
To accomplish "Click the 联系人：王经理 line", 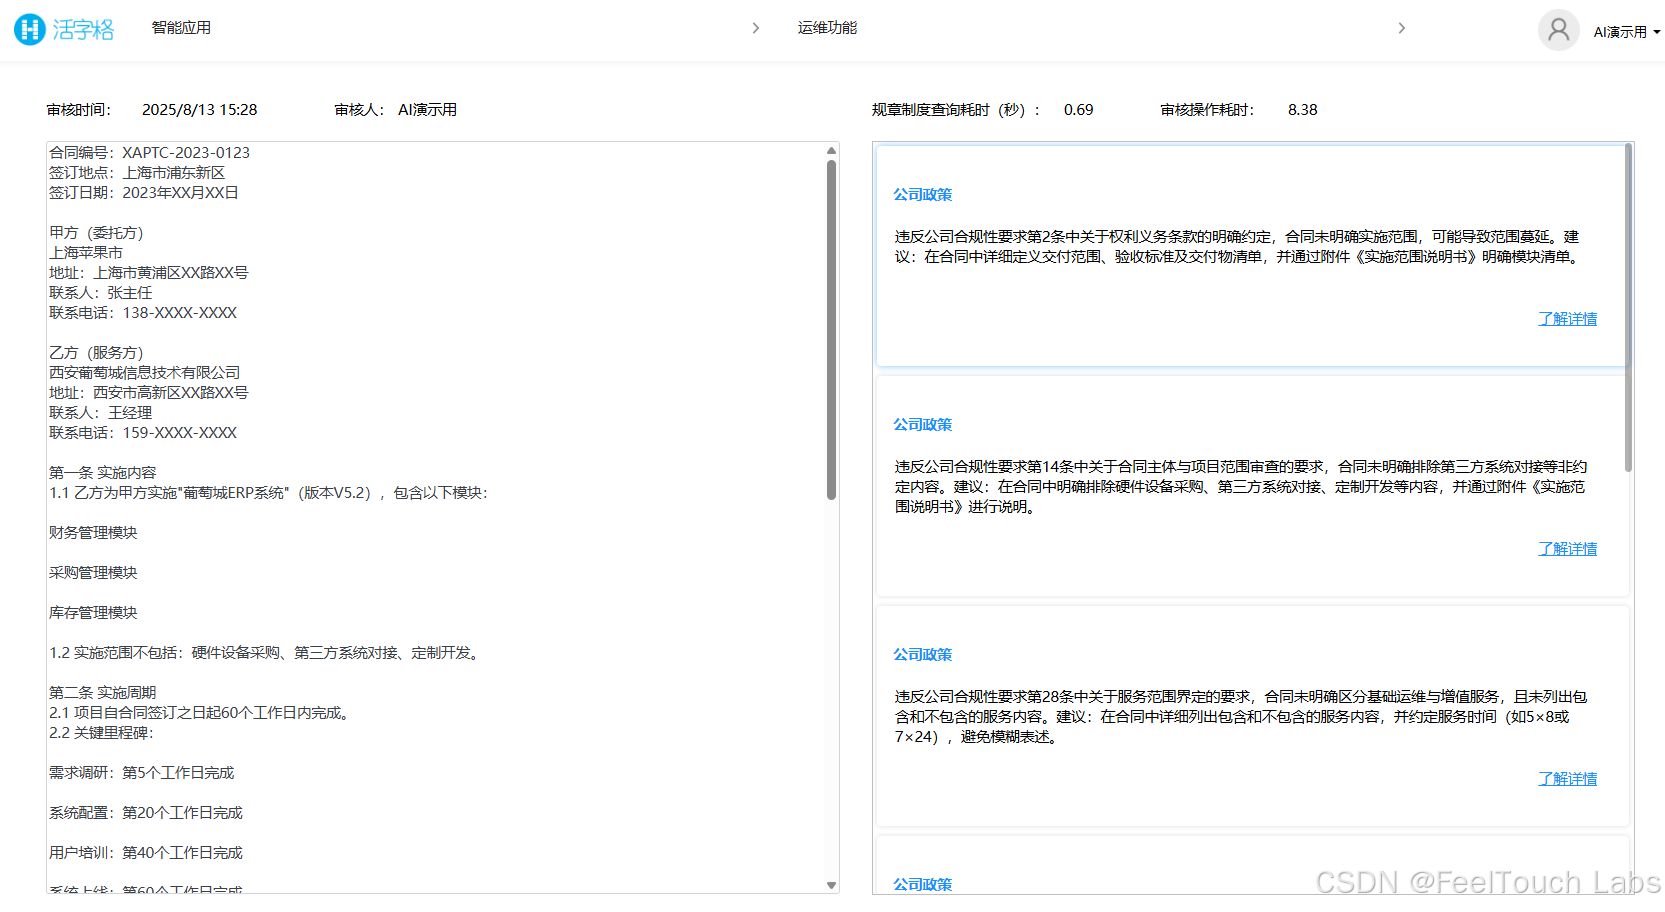I will (101, 413).
